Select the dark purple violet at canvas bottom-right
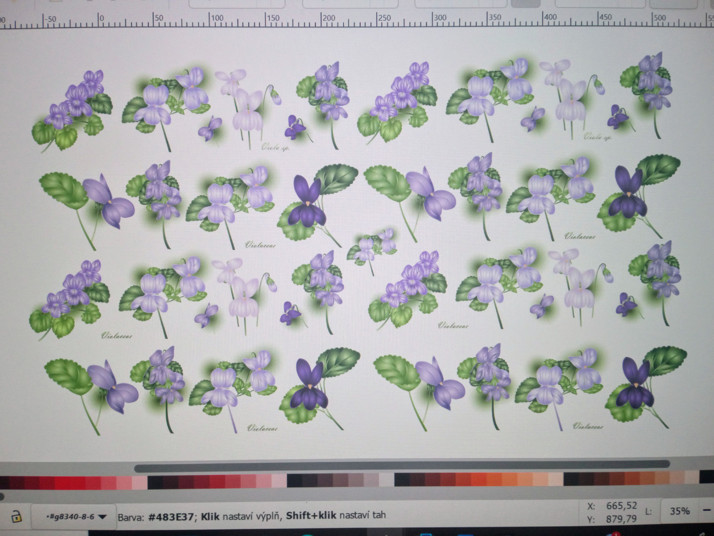714x536 pixels. (635, 386)
